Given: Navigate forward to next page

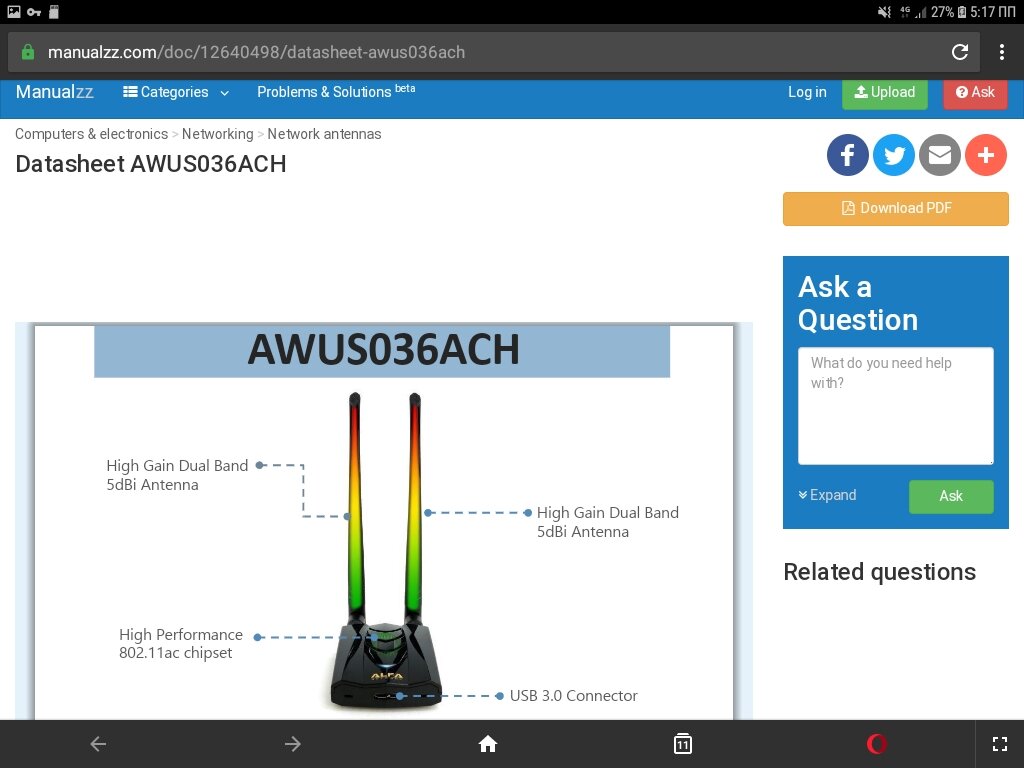Looking at the screenshot, I should click(292, 743).
